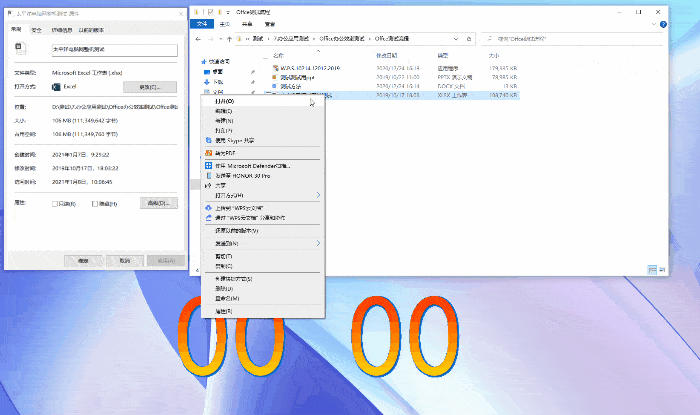
Task: Sort by the Type column header
Action: click(x=442, y=55)
